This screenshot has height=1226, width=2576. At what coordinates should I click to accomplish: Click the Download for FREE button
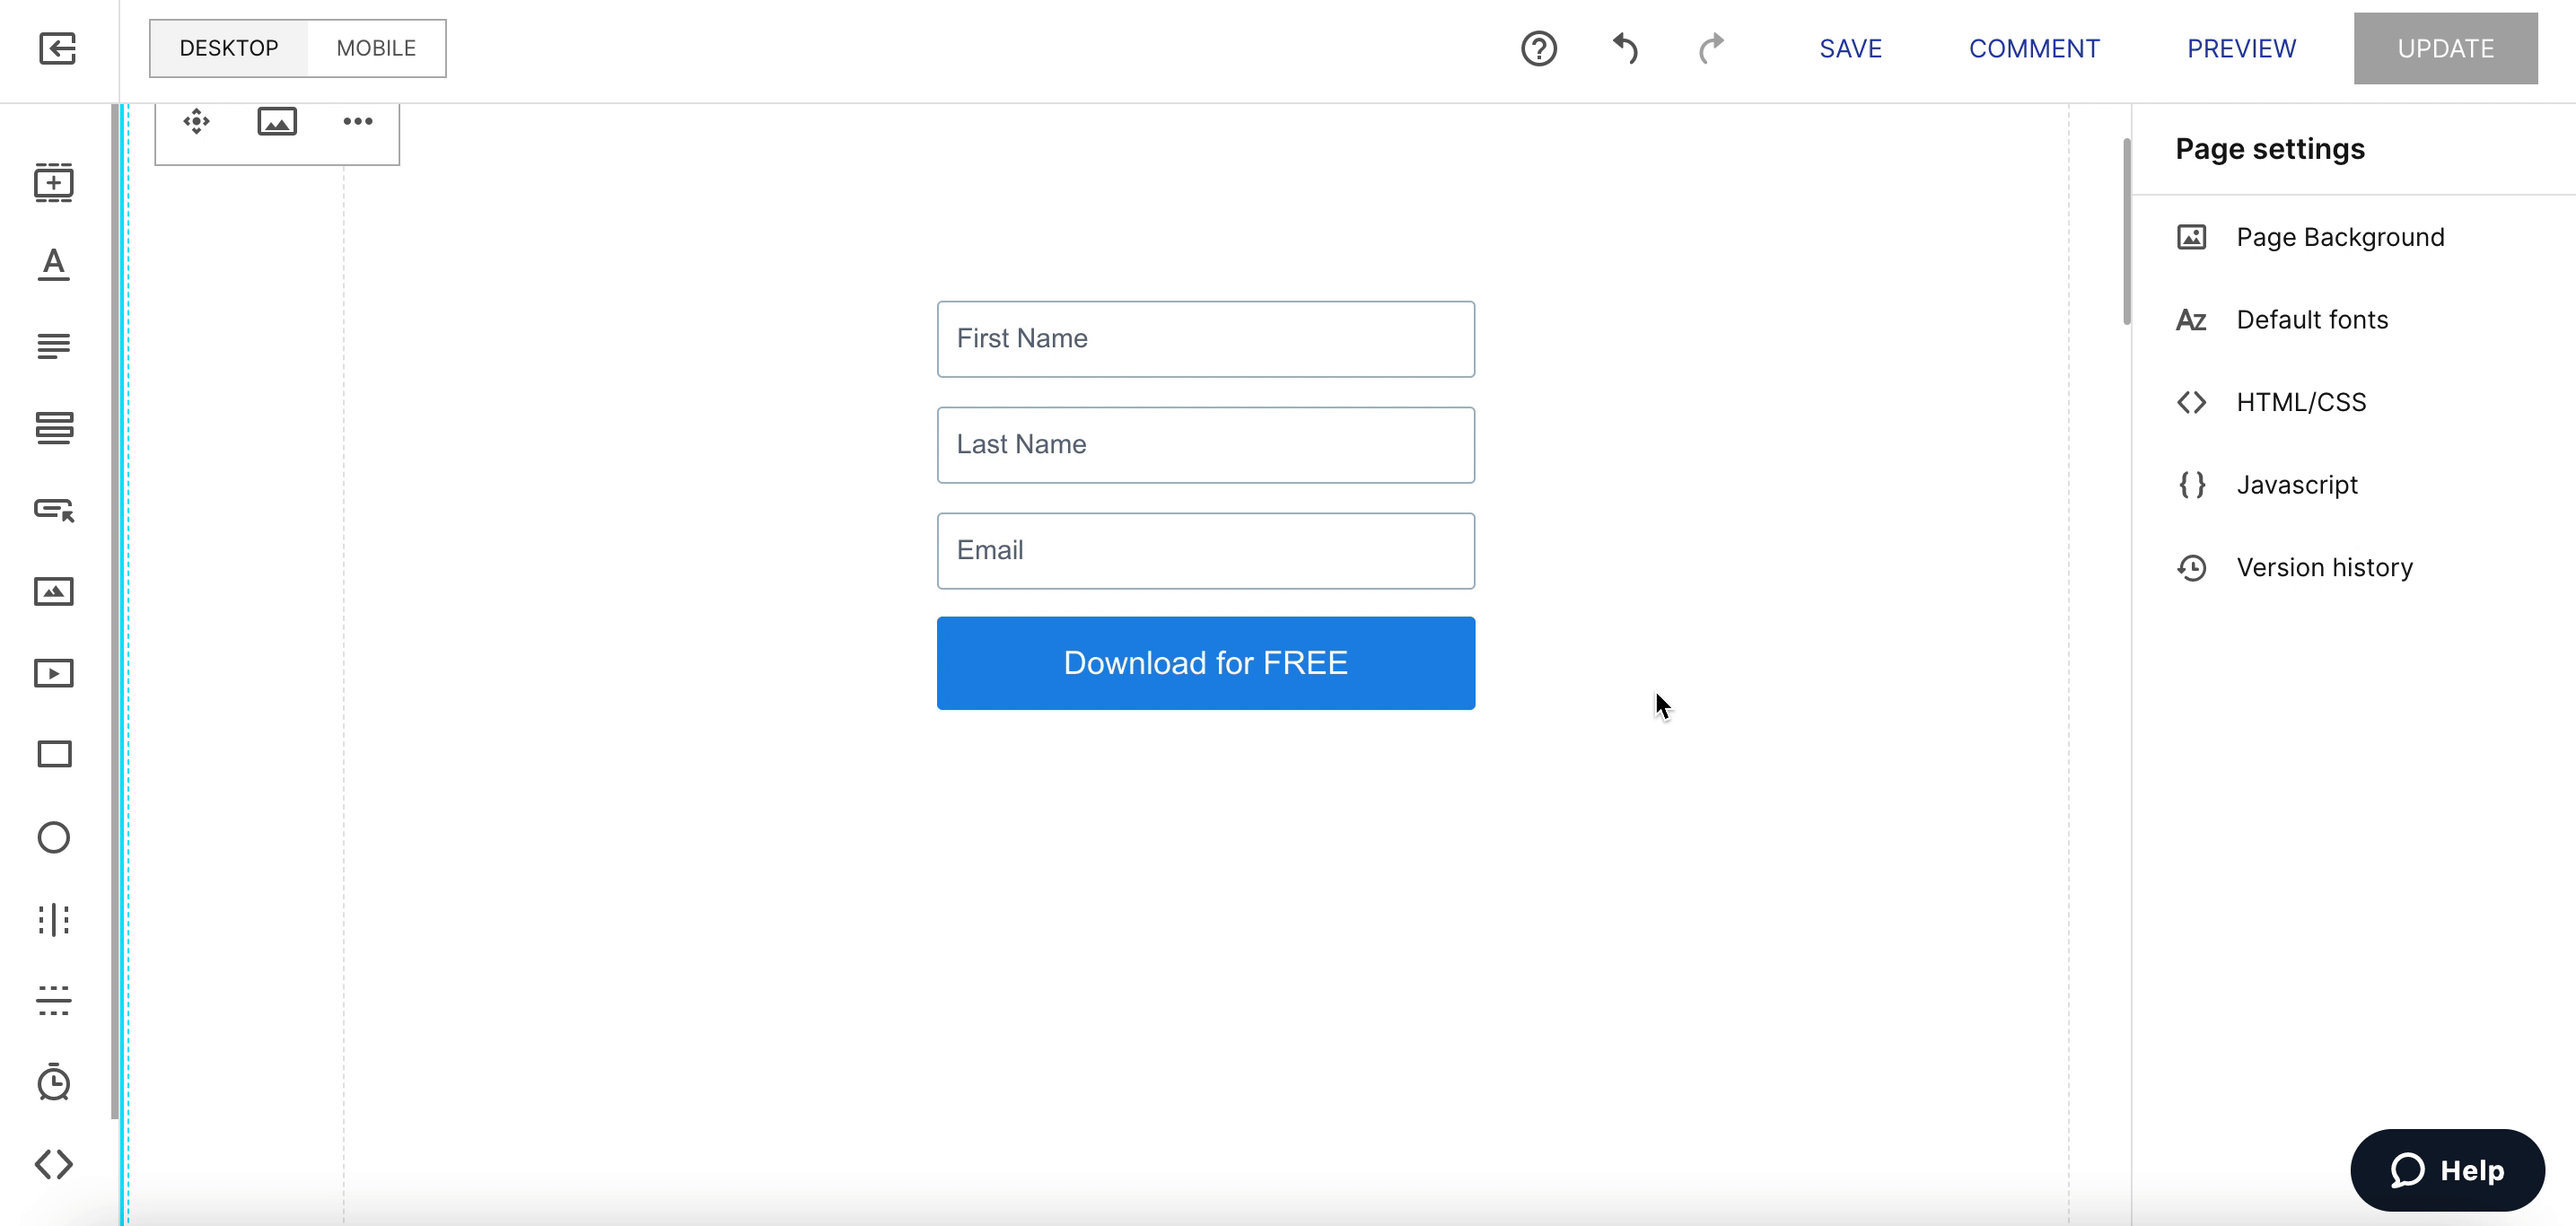tap(1205, 662)
